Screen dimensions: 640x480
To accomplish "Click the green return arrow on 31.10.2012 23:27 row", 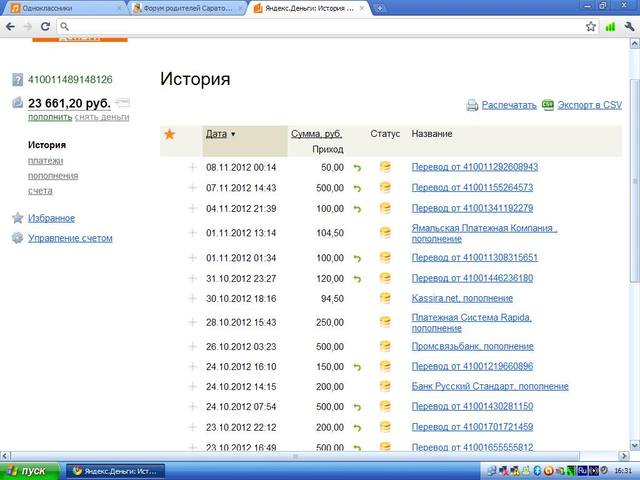I will [x=357, y=279].
